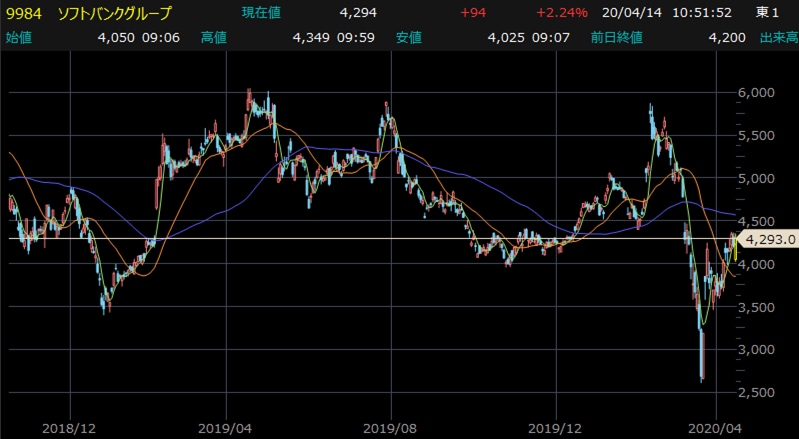Click the stock code 9984

coord(24,14)
